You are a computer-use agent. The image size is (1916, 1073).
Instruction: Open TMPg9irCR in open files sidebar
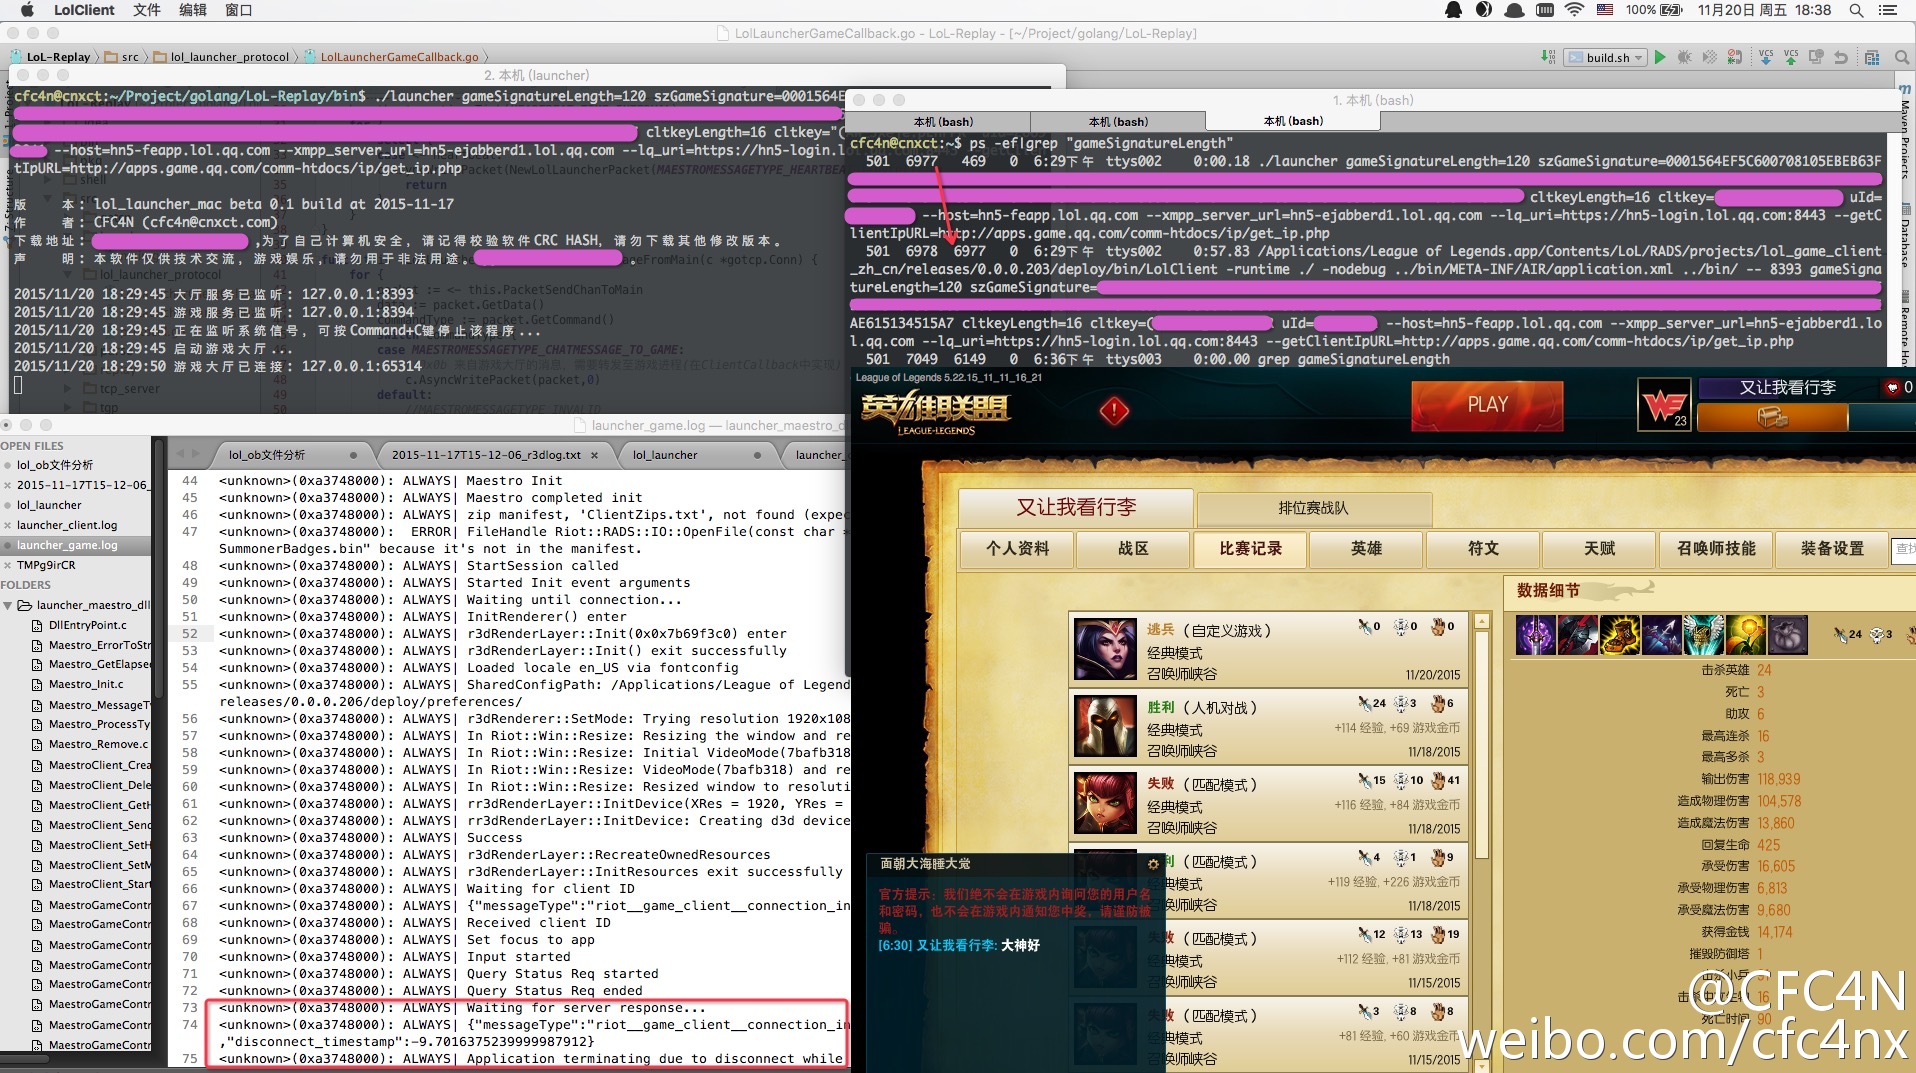(x=46, y=565)
